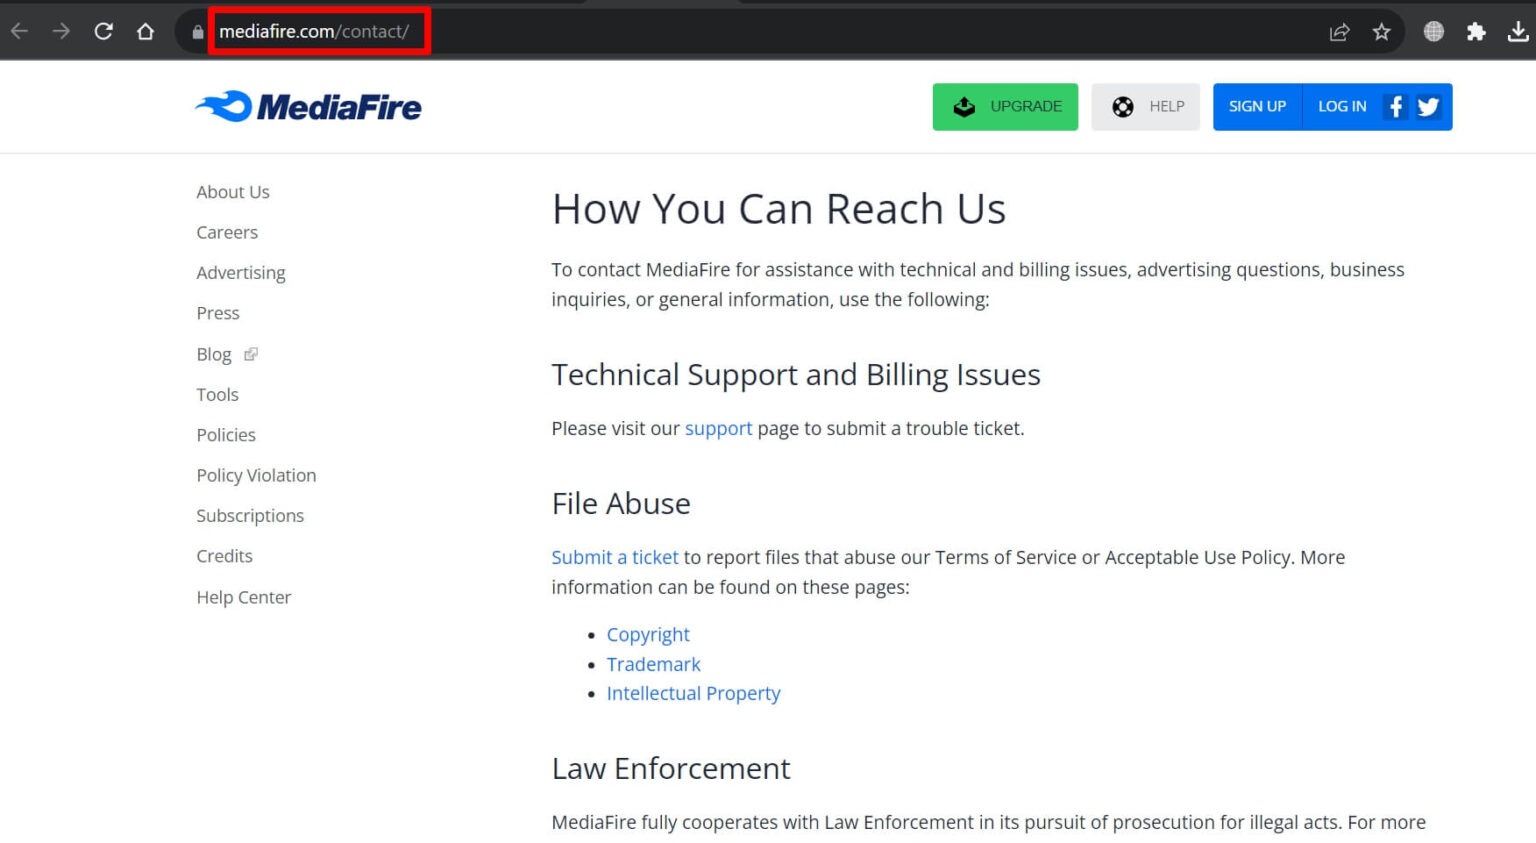Click the globe extension icon in toolbar
The height and width of the screenshot is (843, 1536).
coord(1433,31)
